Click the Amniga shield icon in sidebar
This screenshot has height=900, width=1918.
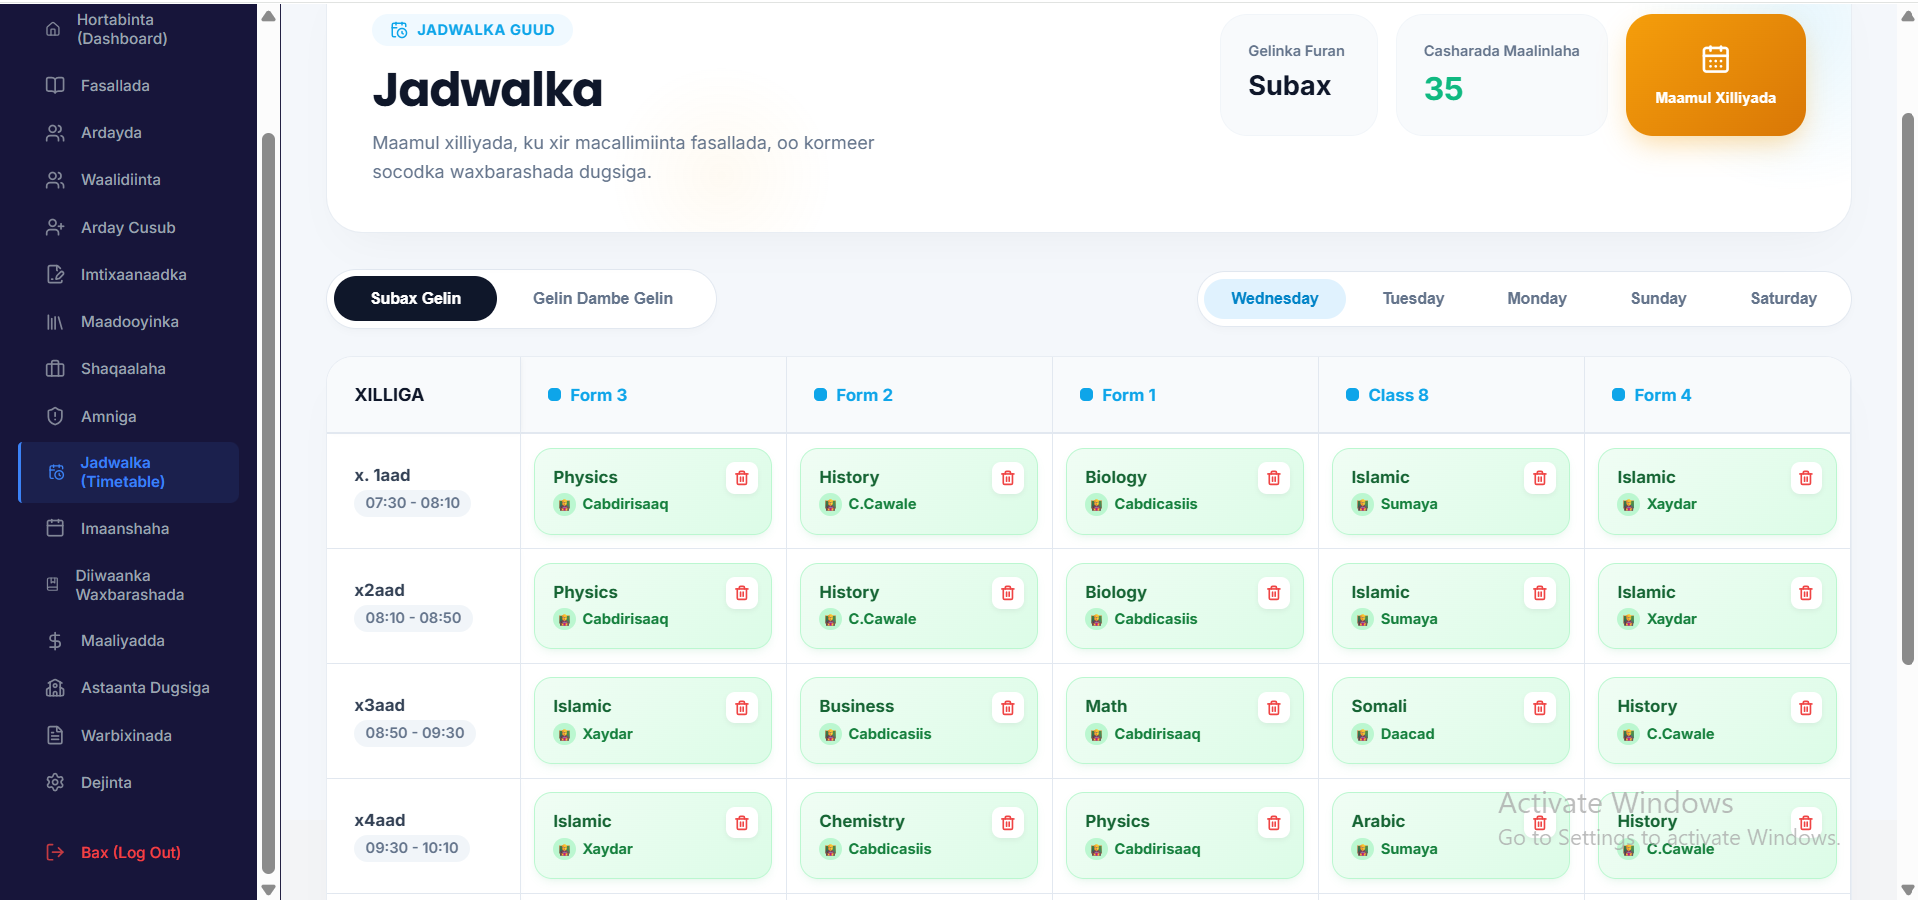55,416
